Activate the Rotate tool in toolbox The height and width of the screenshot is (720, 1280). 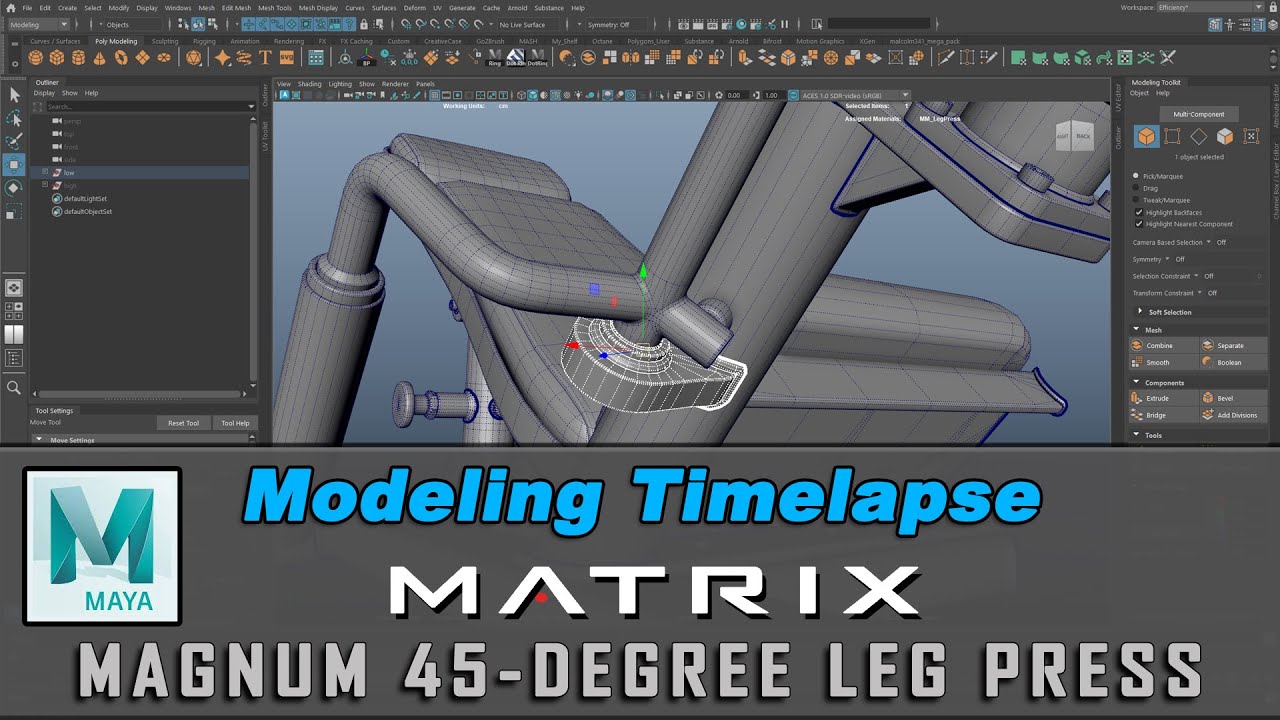point(14,188)
